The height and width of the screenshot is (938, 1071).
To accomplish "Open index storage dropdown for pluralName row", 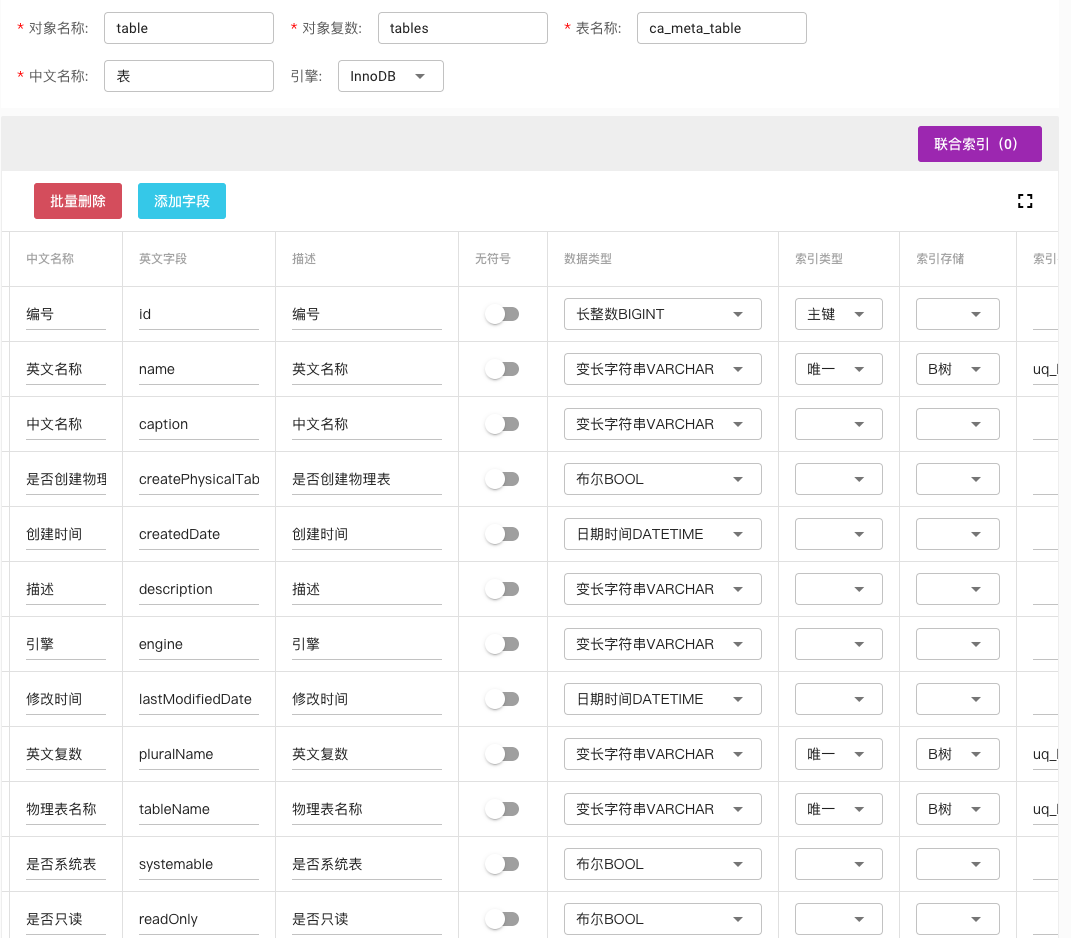I will point(958,754).
